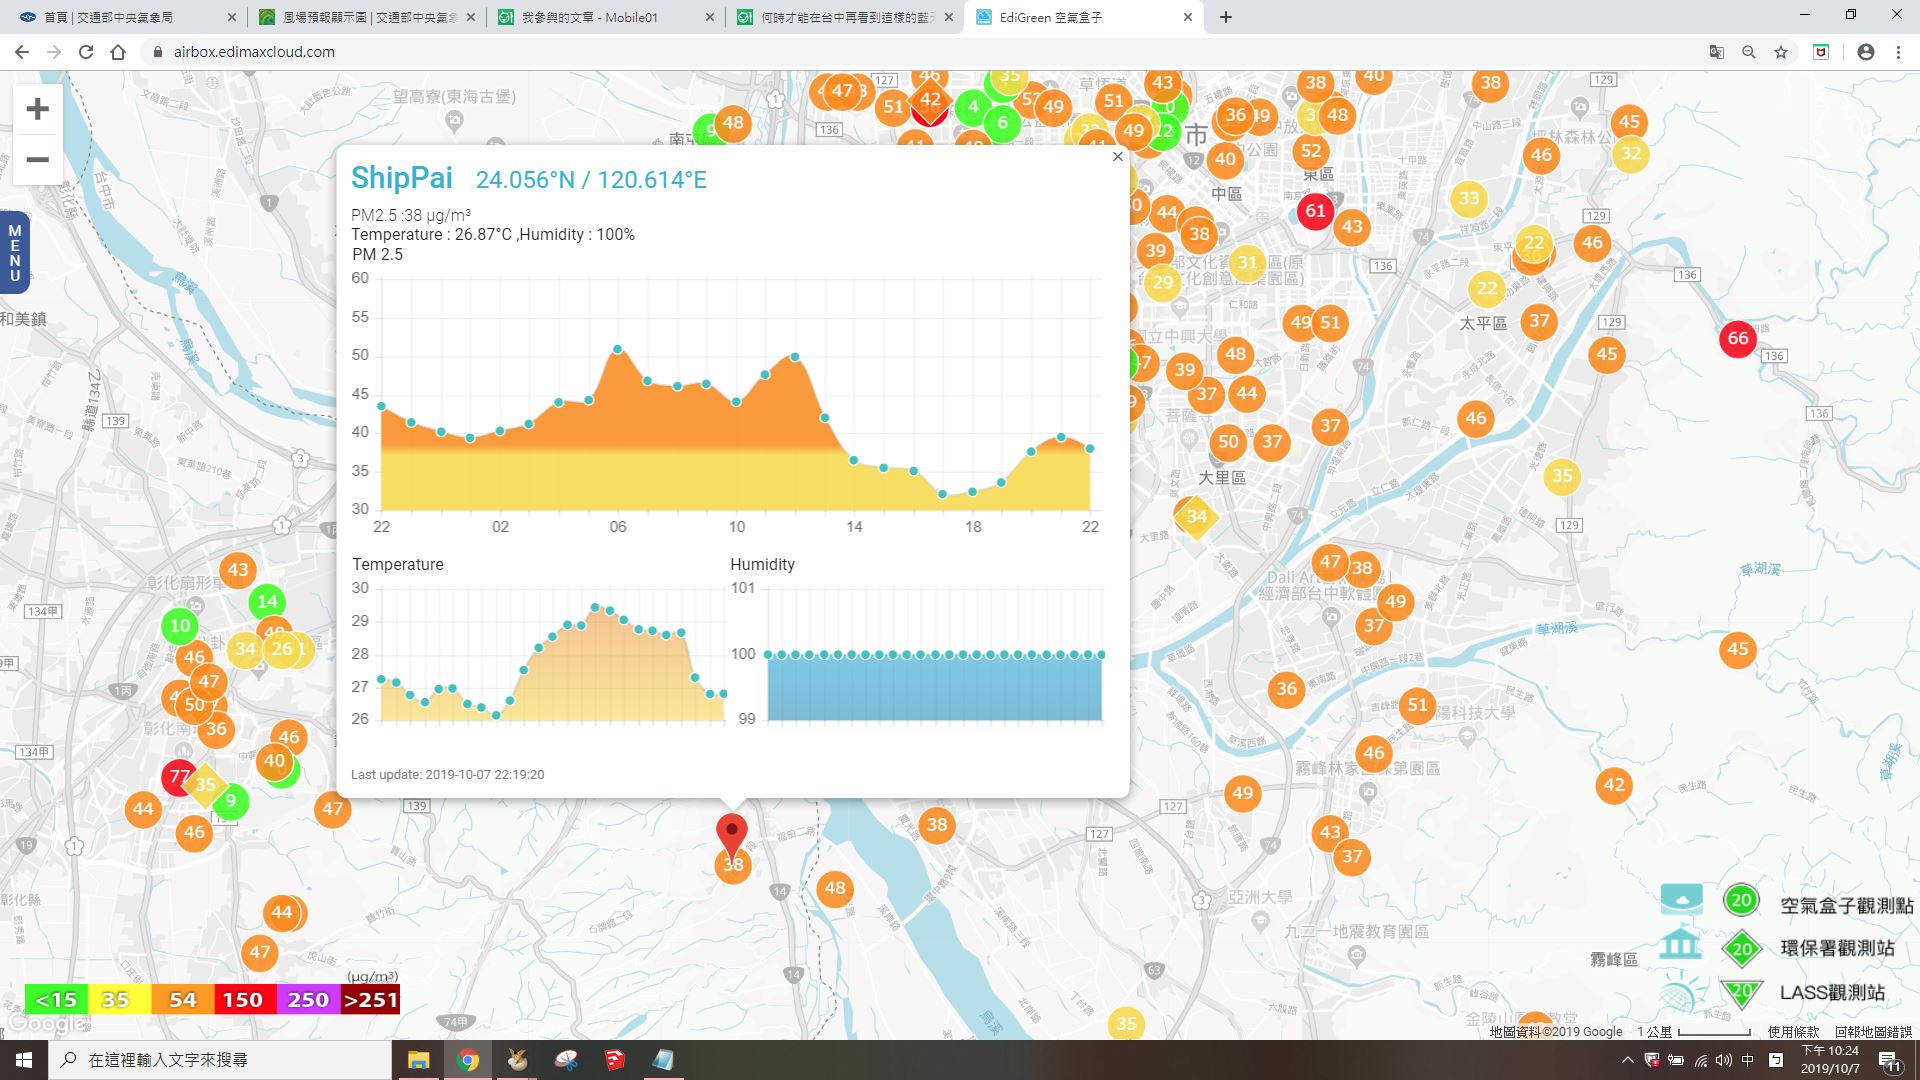Select the yellow diamond 34 station marker
Viewport: 1920px width, 1080px height.
click(x=1196, y=517)
